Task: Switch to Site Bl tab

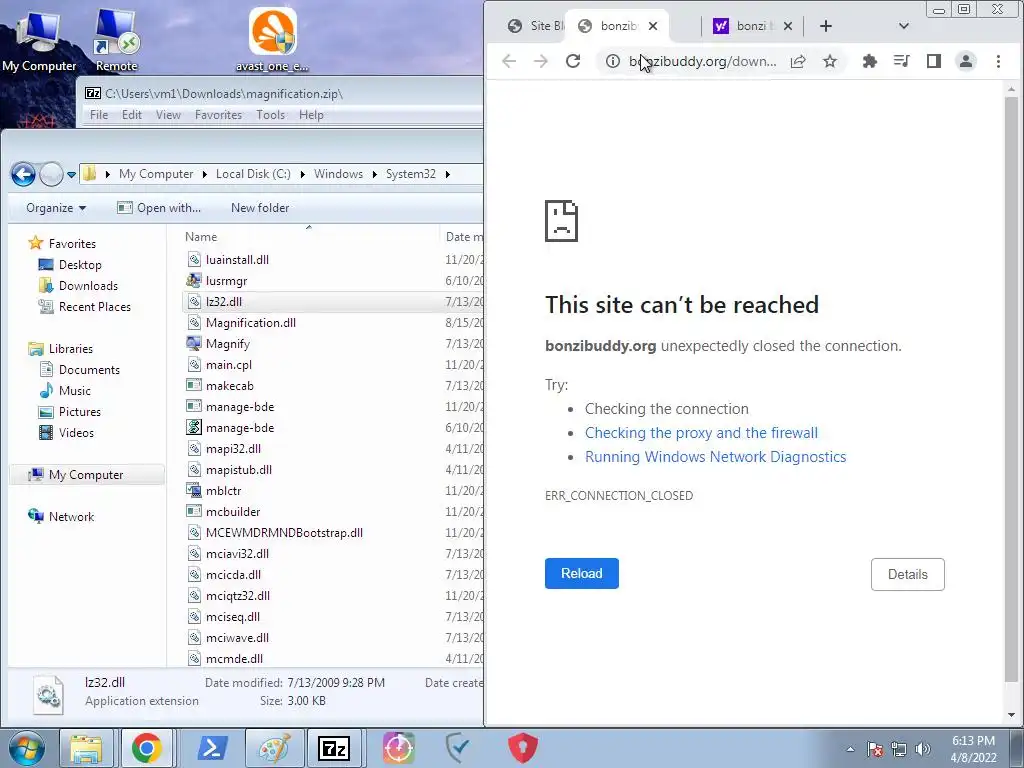Action: (535, 26)
